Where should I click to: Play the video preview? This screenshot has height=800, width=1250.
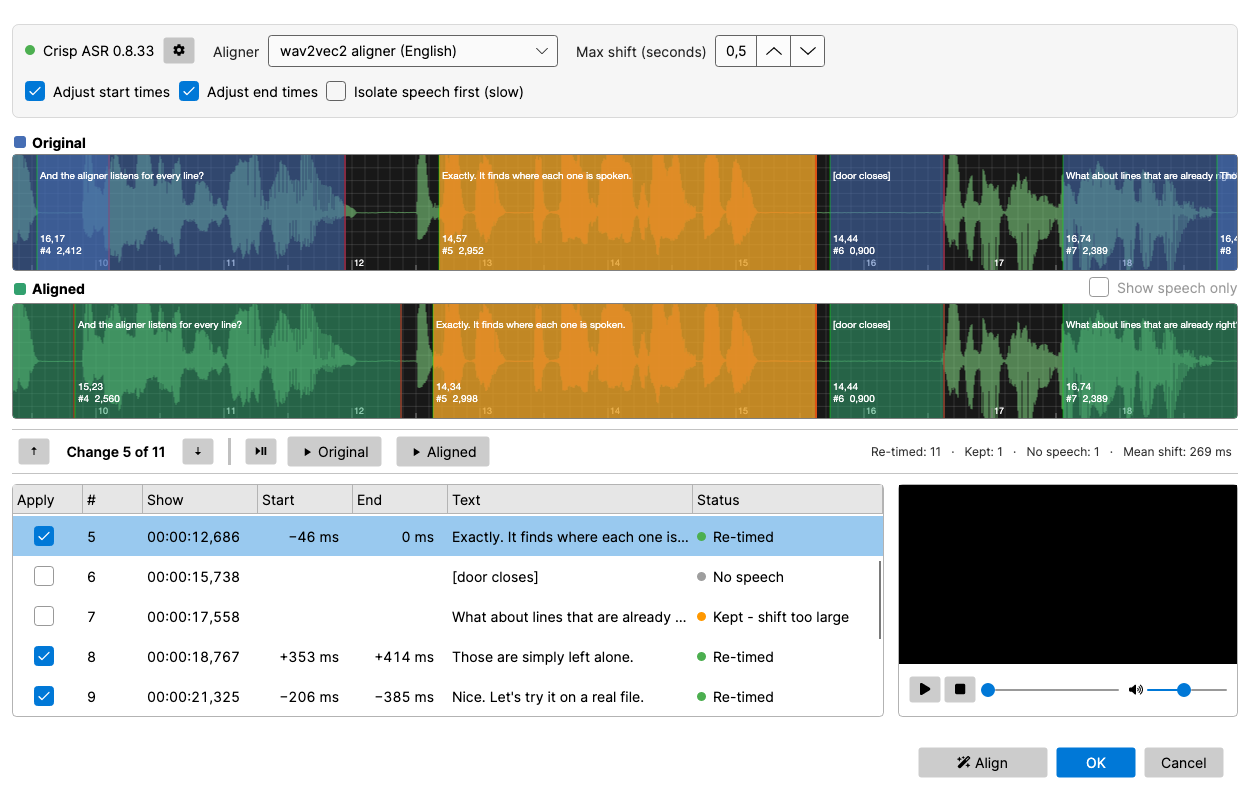coord(925,689)
